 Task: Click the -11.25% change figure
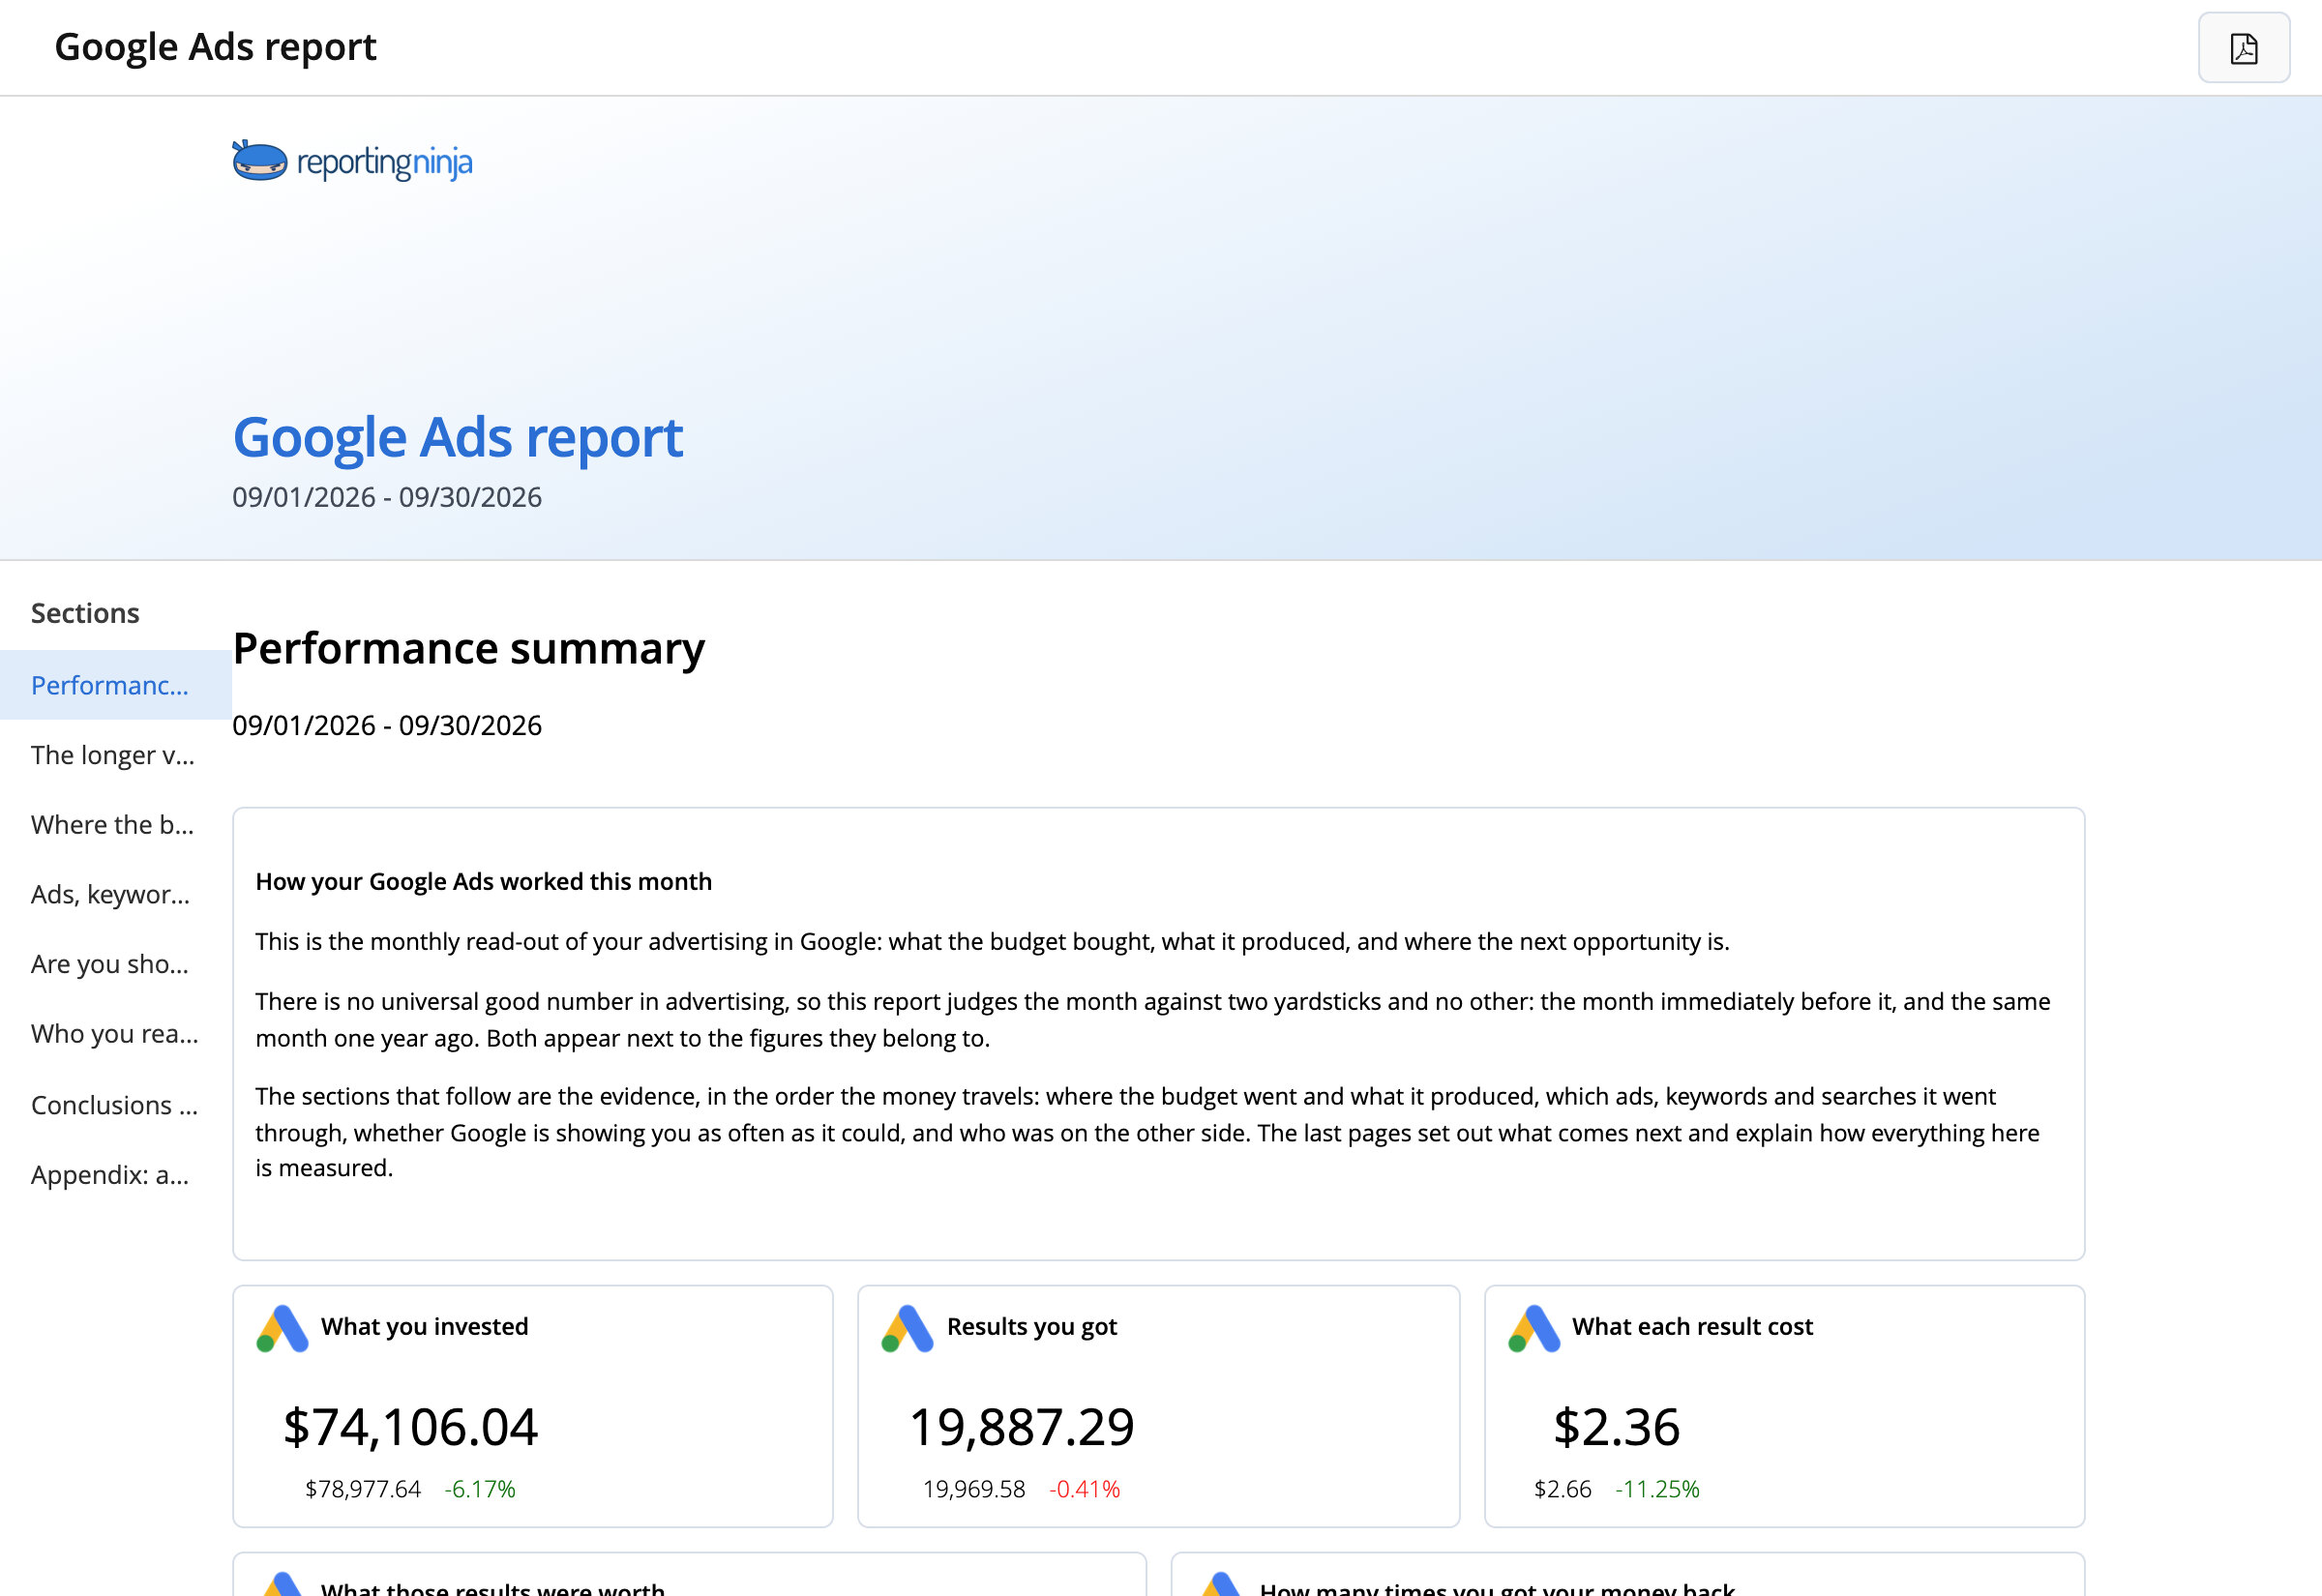[x=1657, y=1489]
